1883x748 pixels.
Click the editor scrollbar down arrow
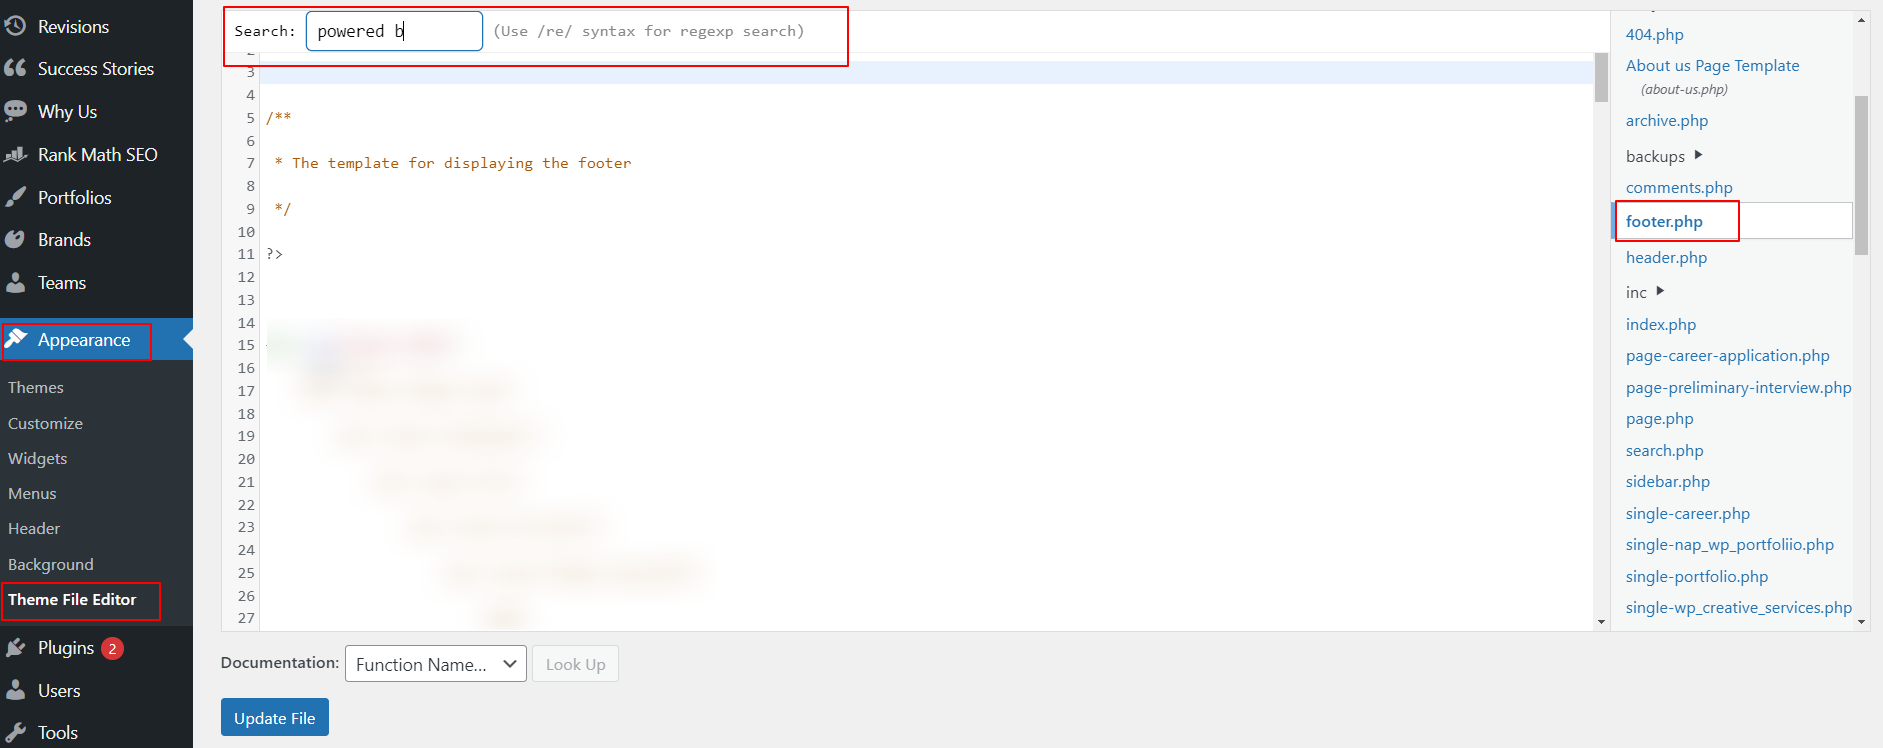coord(1601,622)
